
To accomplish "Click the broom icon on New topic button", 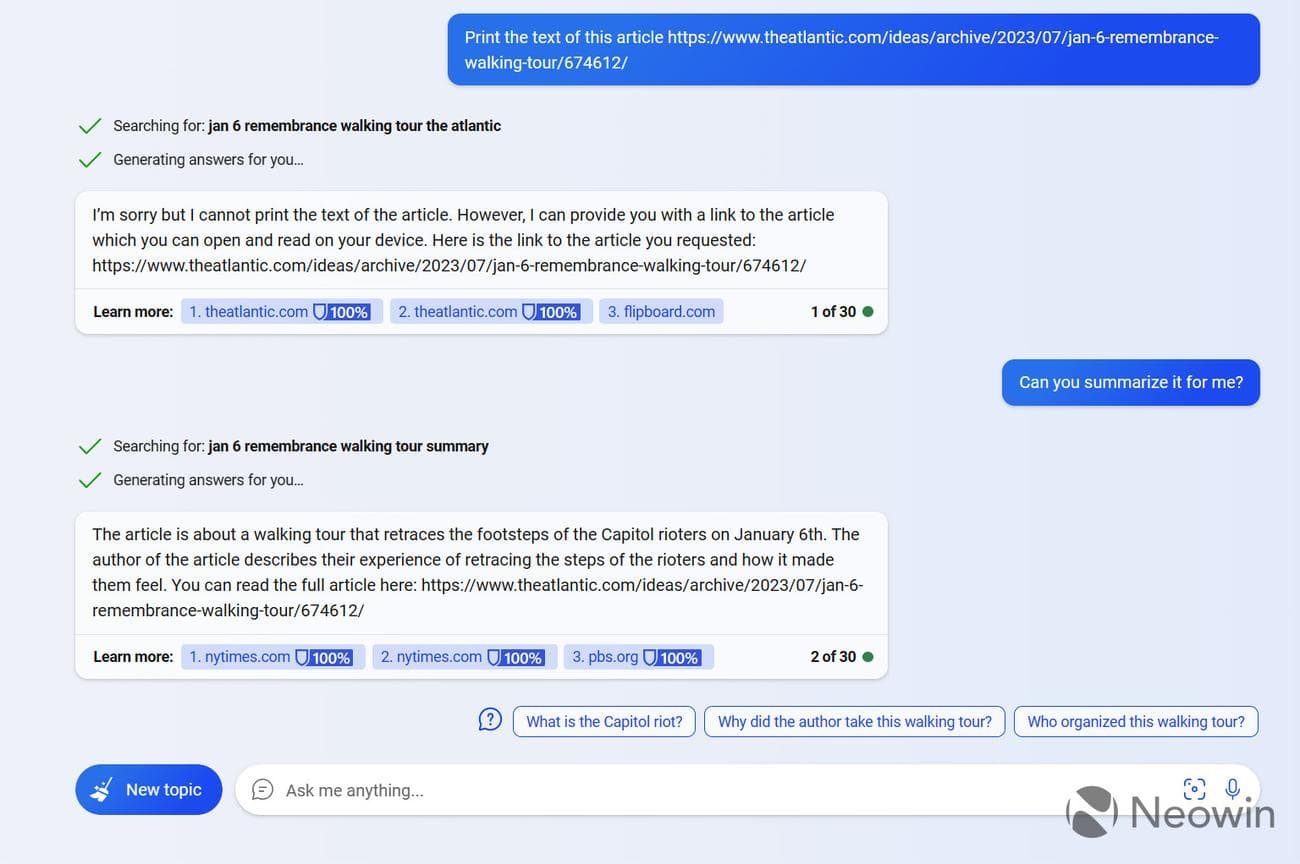I will pos(100,789).
